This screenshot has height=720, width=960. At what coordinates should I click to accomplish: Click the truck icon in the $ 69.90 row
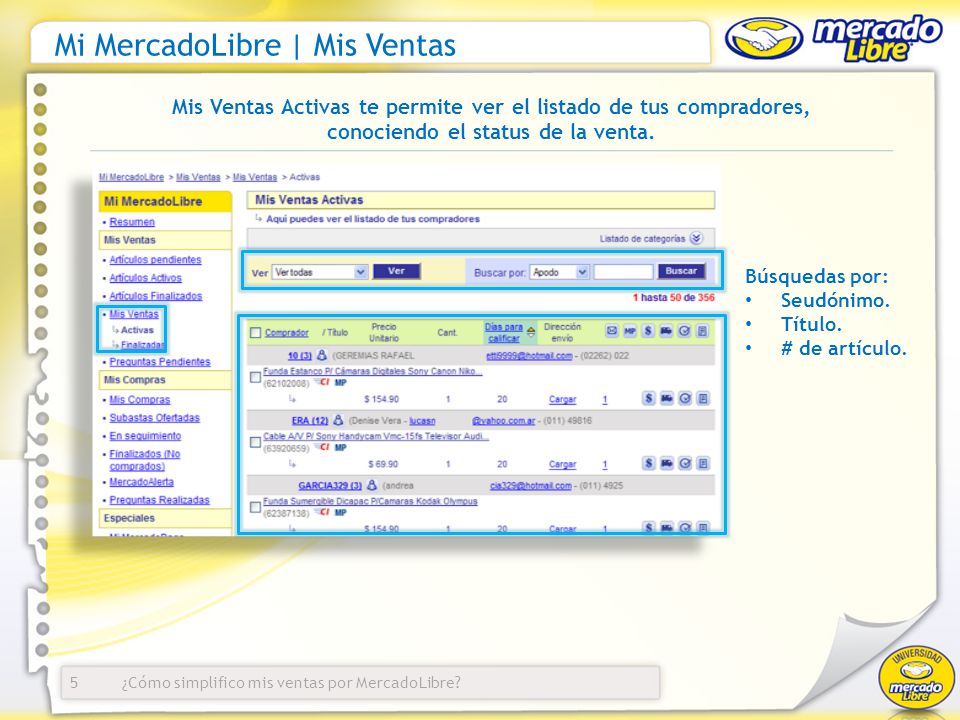667,463
